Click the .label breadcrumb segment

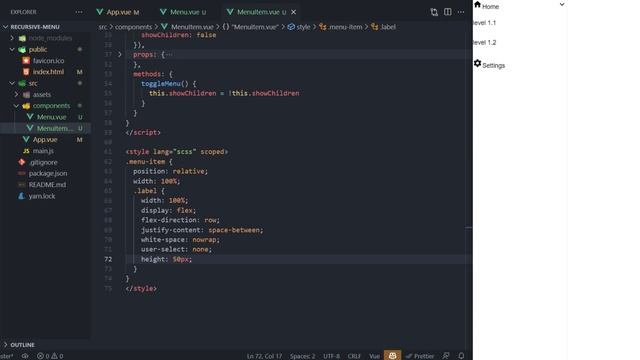click(387, 27)
